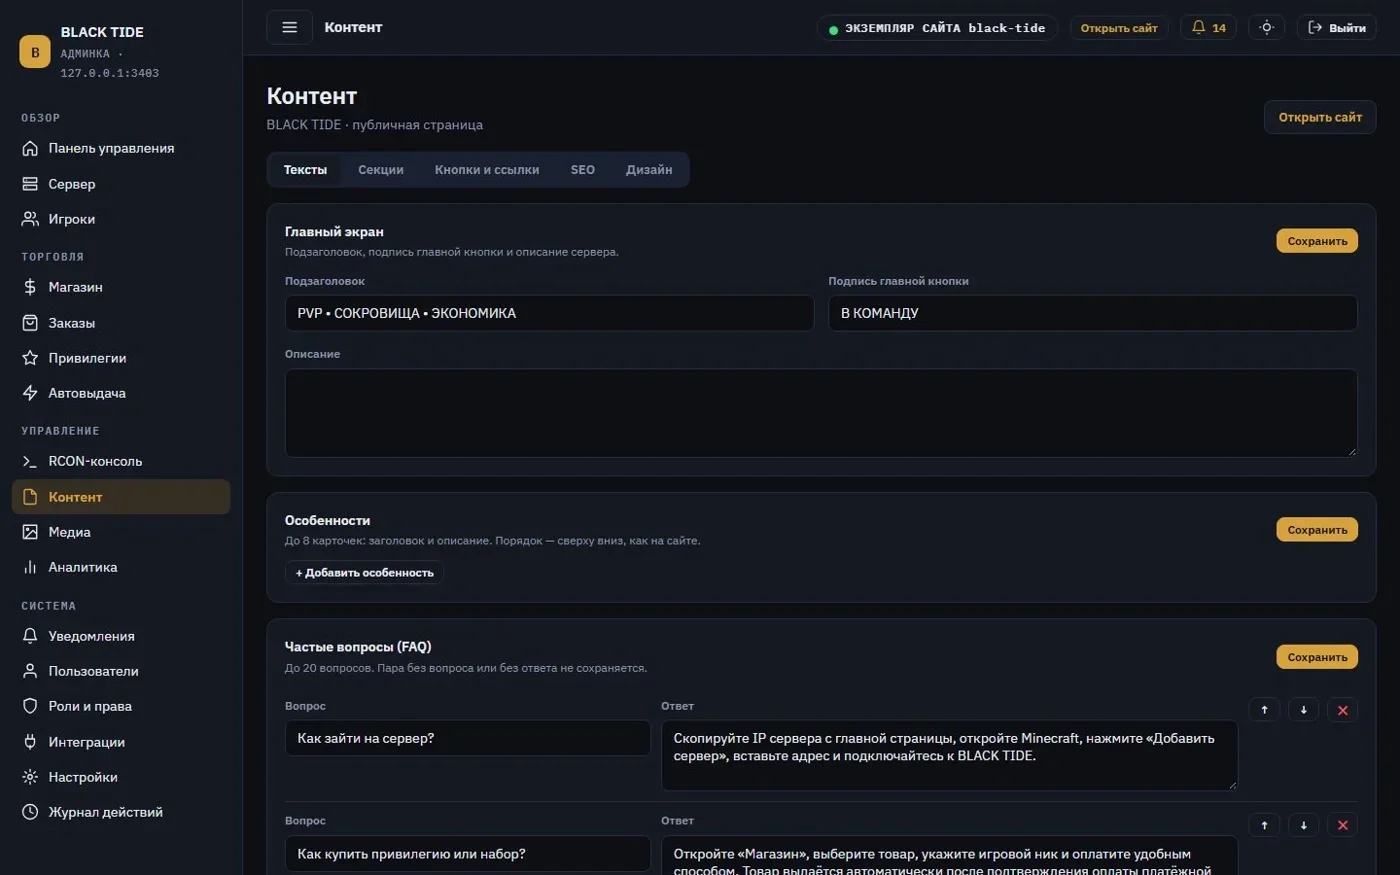Go to Пользователи
This screenshot has width=1400, height=875.
[121, 671]
